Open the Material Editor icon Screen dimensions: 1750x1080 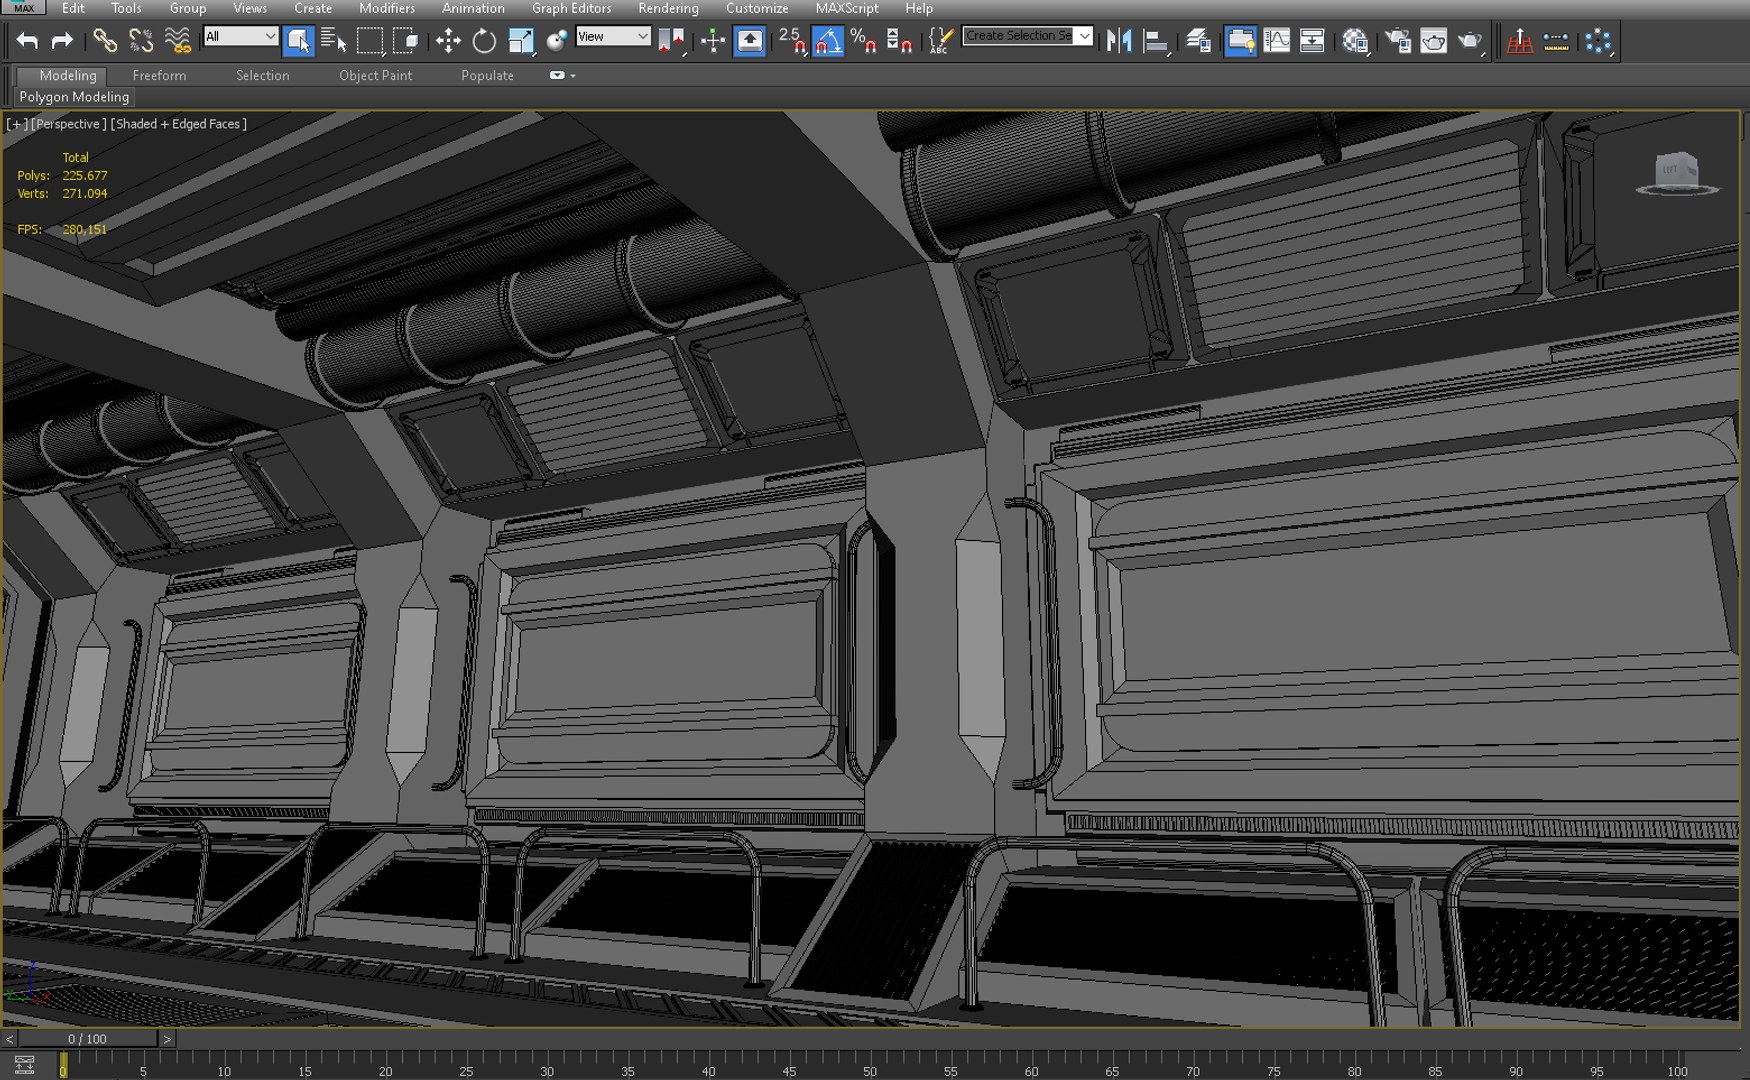pyautogui.click(x=1355, y=41)
